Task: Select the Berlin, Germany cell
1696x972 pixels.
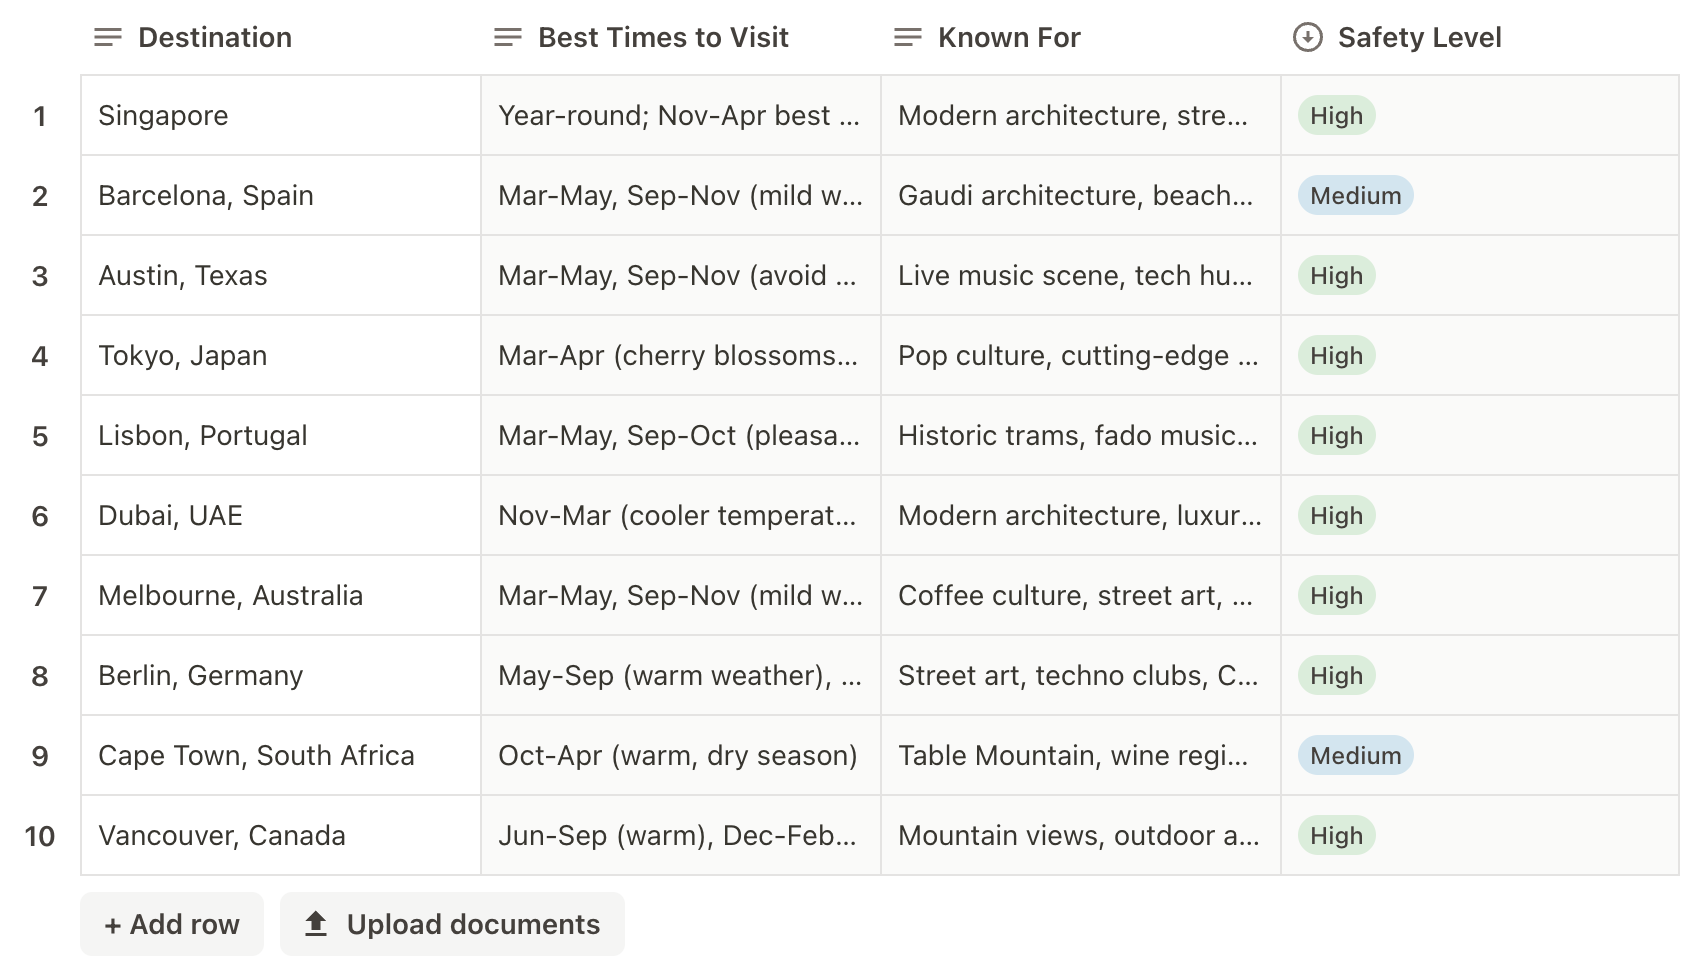Action: 281,676
